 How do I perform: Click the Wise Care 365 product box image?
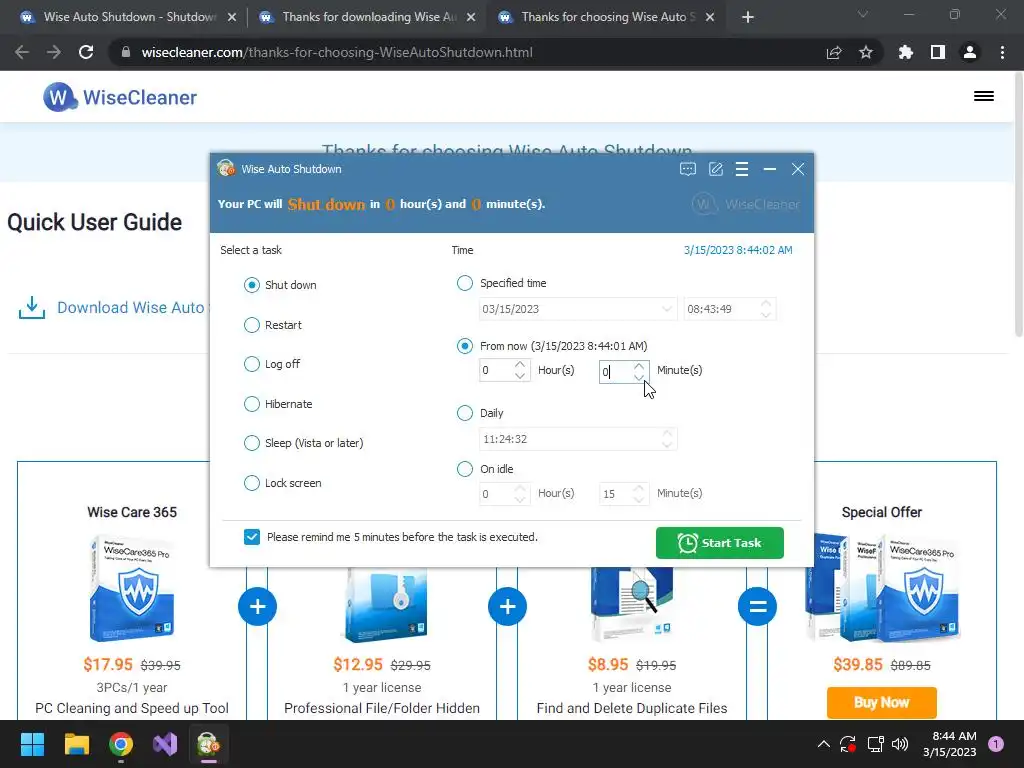[132, 588]
